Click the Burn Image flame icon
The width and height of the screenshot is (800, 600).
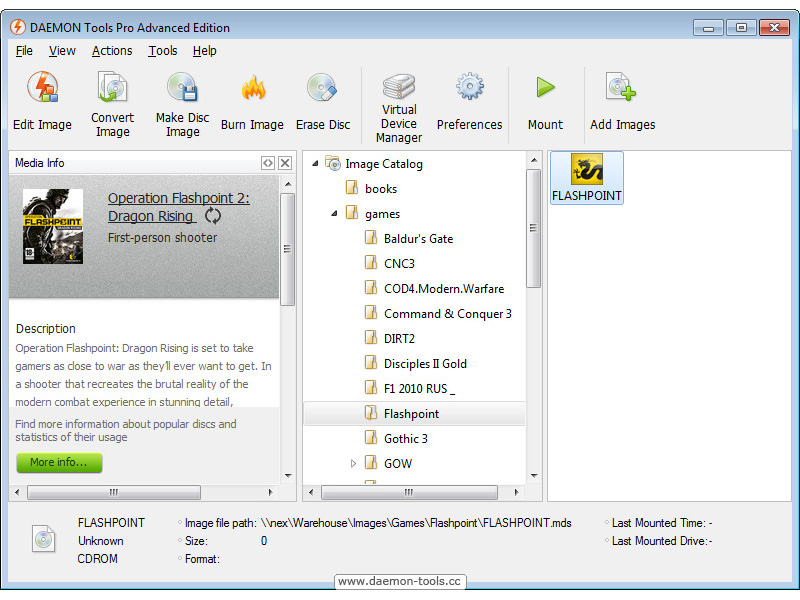(x=253, y=87)
